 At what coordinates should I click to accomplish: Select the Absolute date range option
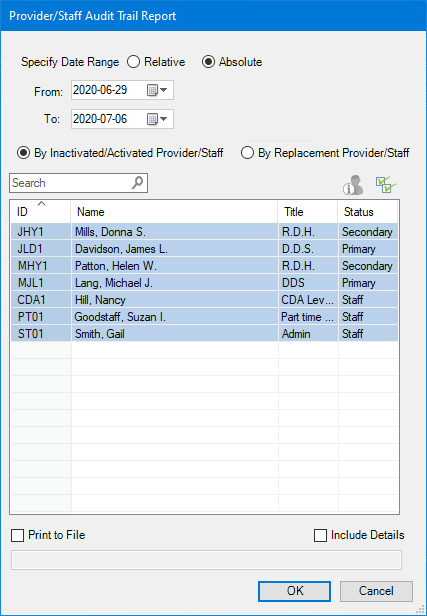(x=232, y=62)
